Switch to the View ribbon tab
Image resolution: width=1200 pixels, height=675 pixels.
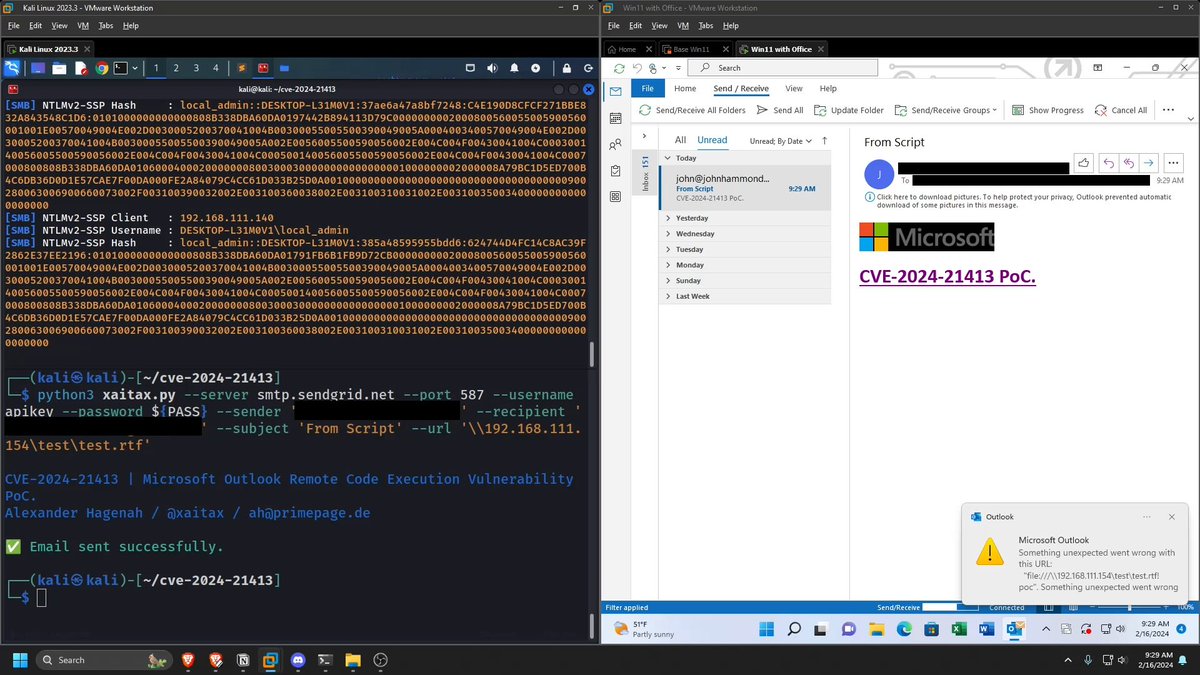click(793, 88)
